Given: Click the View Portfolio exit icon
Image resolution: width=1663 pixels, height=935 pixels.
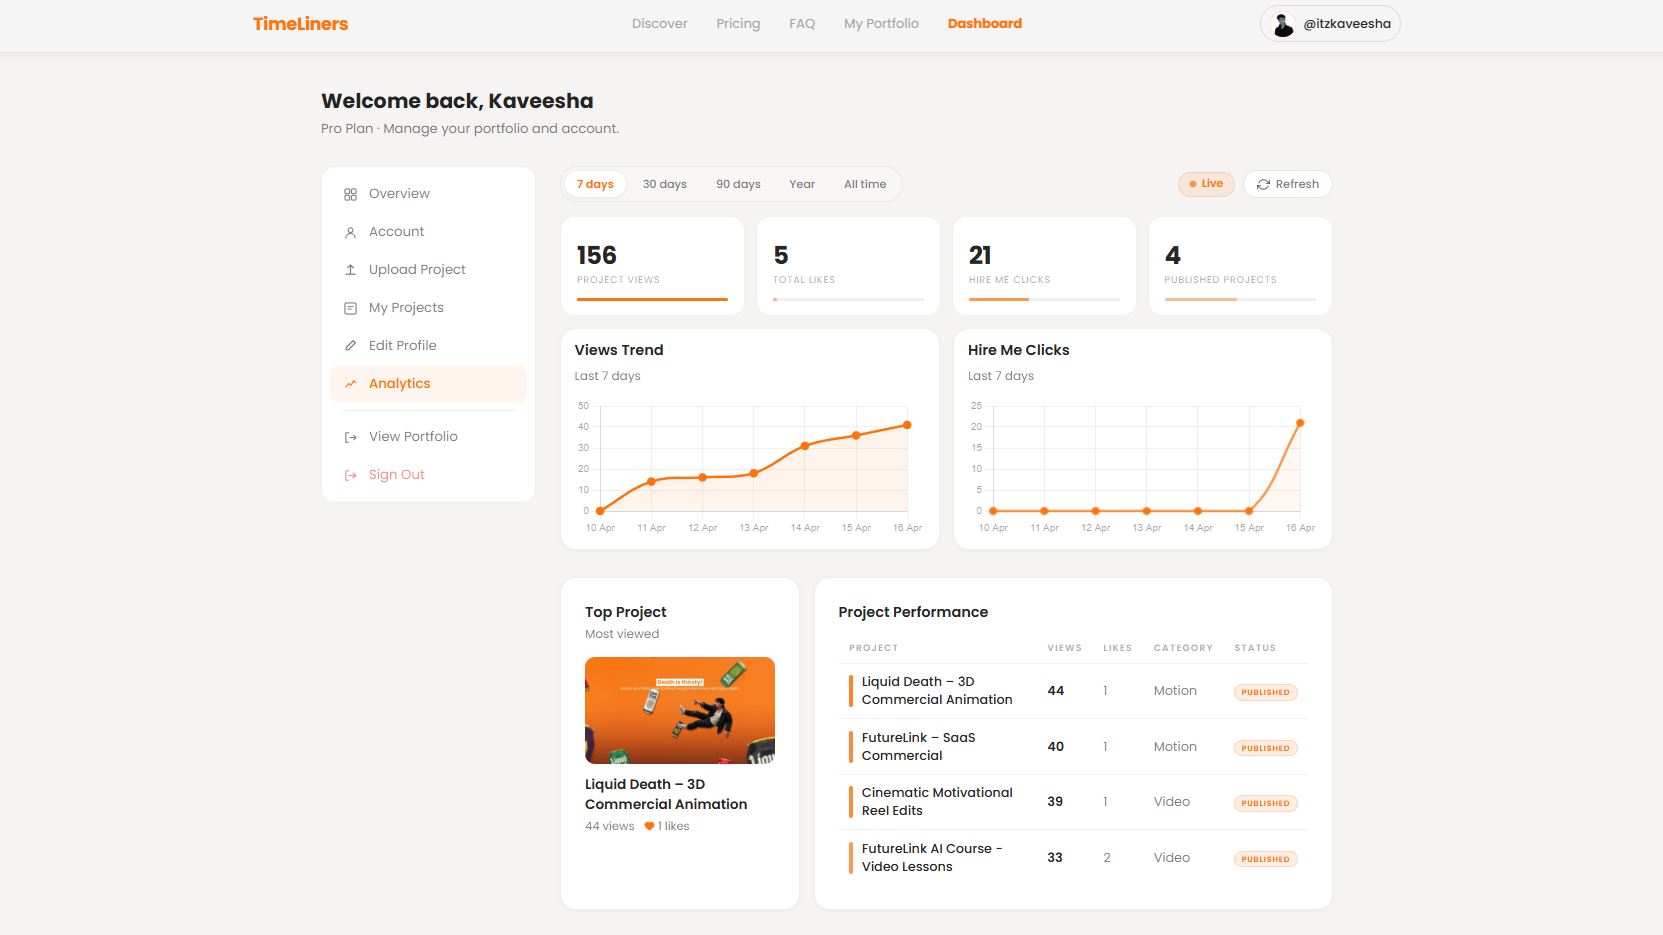Looking at the screenshot, I should tap(350, 437).
